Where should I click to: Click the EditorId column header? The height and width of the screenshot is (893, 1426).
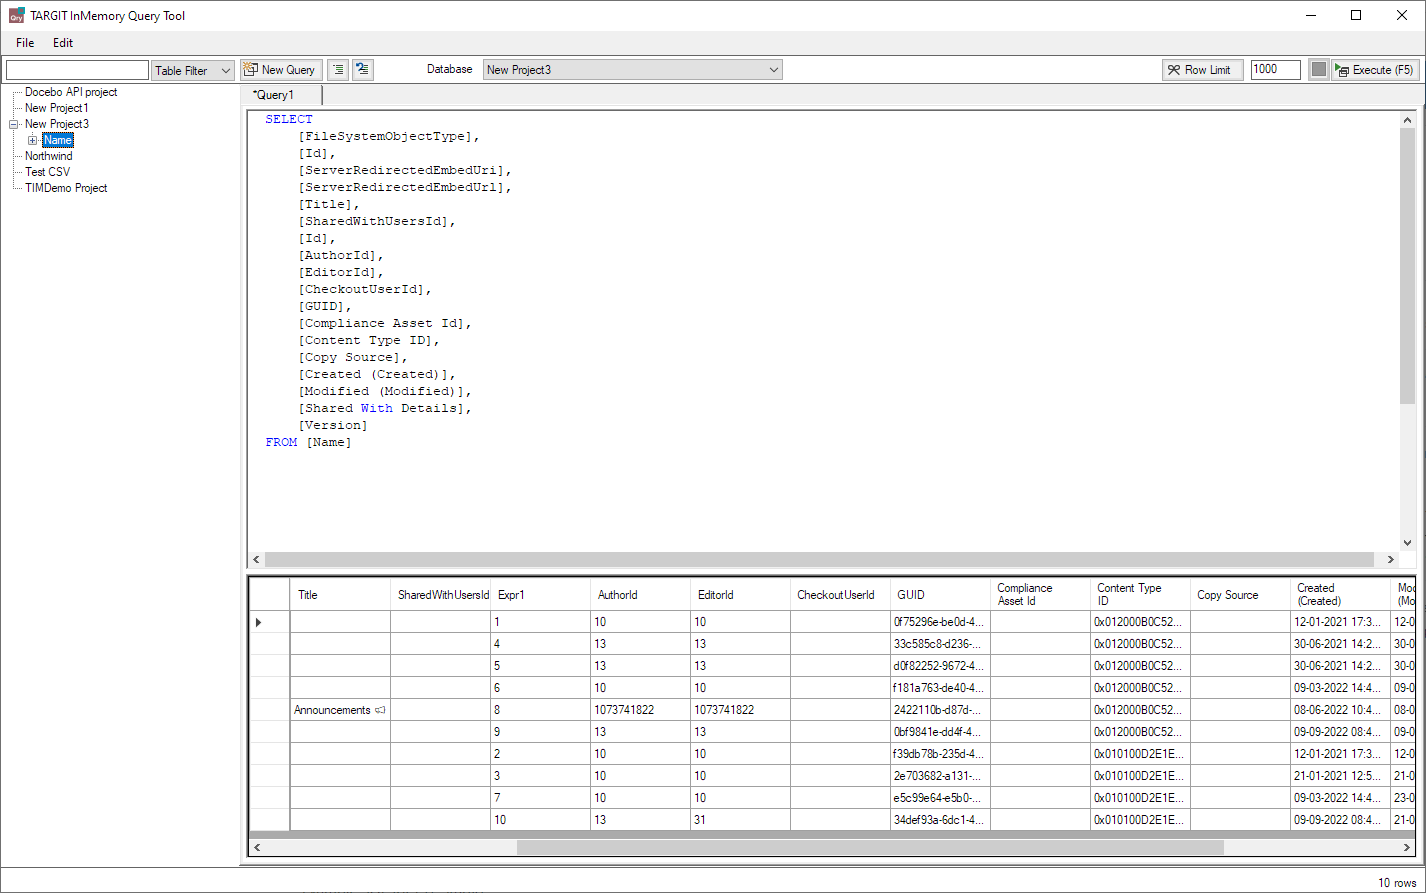click(740, 594)
